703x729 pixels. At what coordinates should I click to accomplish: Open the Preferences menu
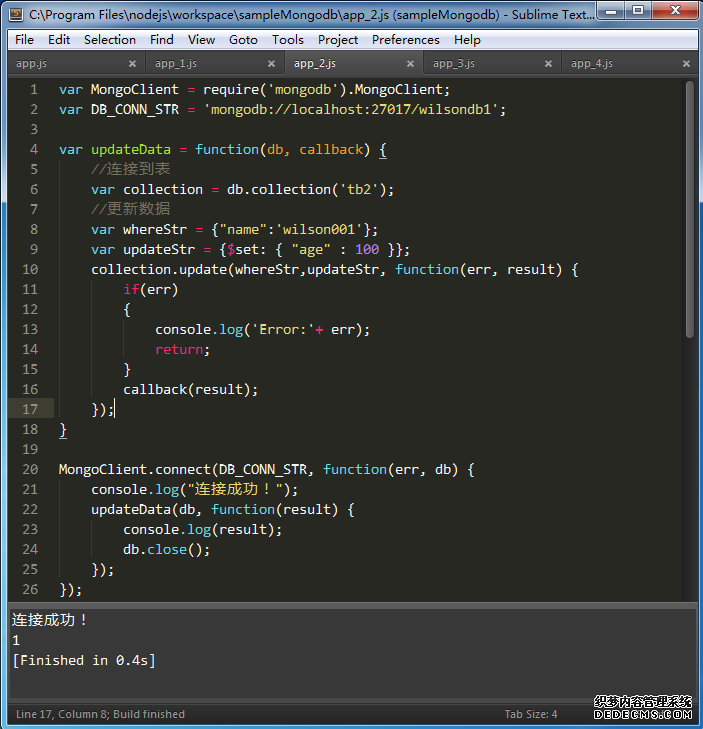click(x=405, y=40)
